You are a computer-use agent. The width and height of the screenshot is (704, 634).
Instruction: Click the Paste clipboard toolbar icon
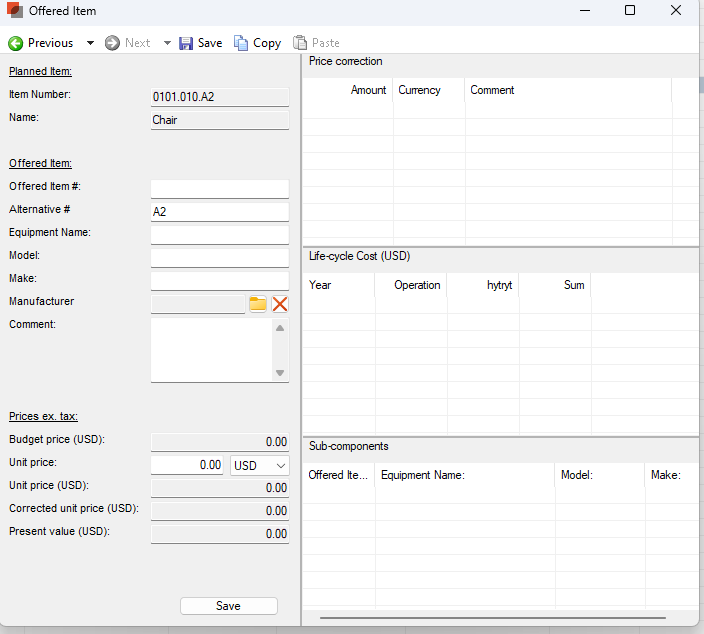pos(300,43)
